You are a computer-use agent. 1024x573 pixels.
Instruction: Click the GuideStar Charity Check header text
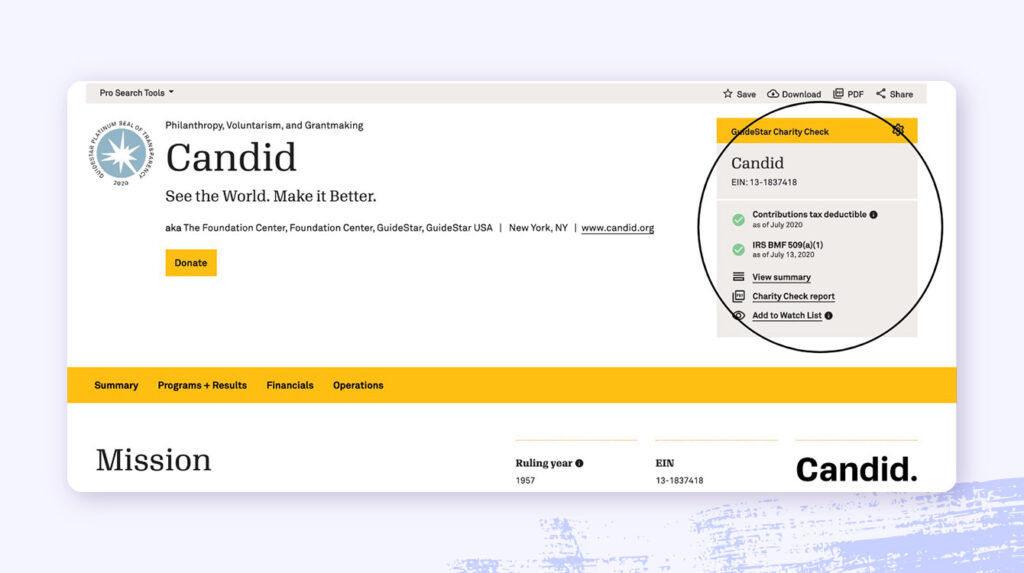pos(780,131)
